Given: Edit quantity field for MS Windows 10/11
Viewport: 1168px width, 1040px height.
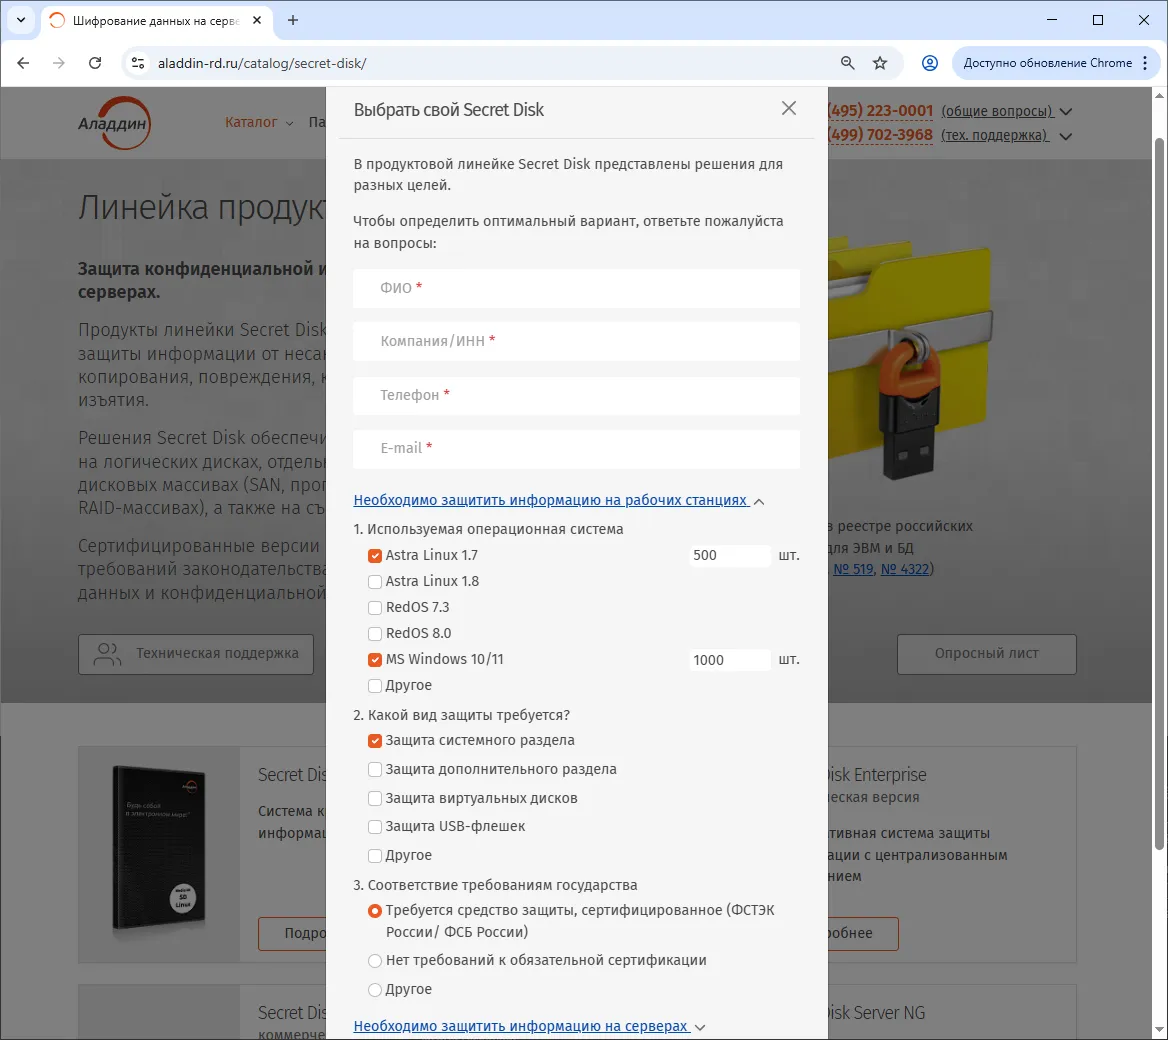Looking at the screenshot, I should click(x=730, y=660).
